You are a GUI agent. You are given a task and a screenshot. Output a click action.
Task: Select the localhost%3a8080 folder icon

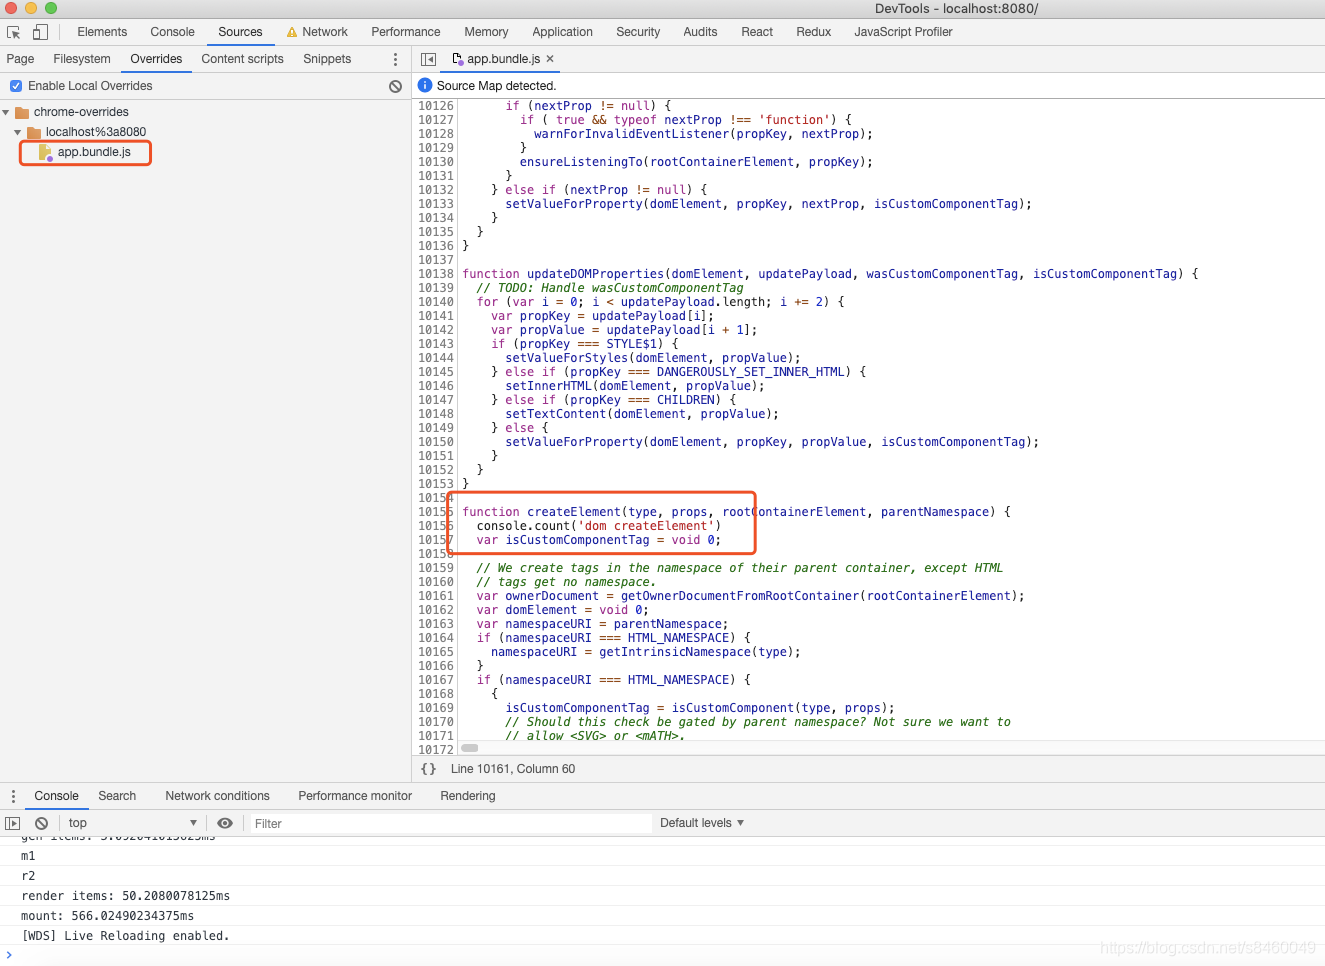34,132
